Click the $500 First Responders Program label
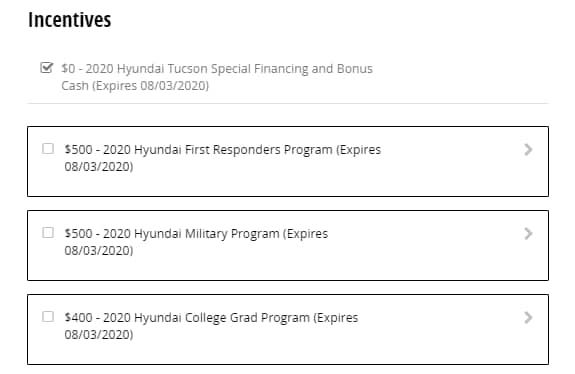This screenshot has height=374, width=575. pyautogui.click(x=223, y=158)
